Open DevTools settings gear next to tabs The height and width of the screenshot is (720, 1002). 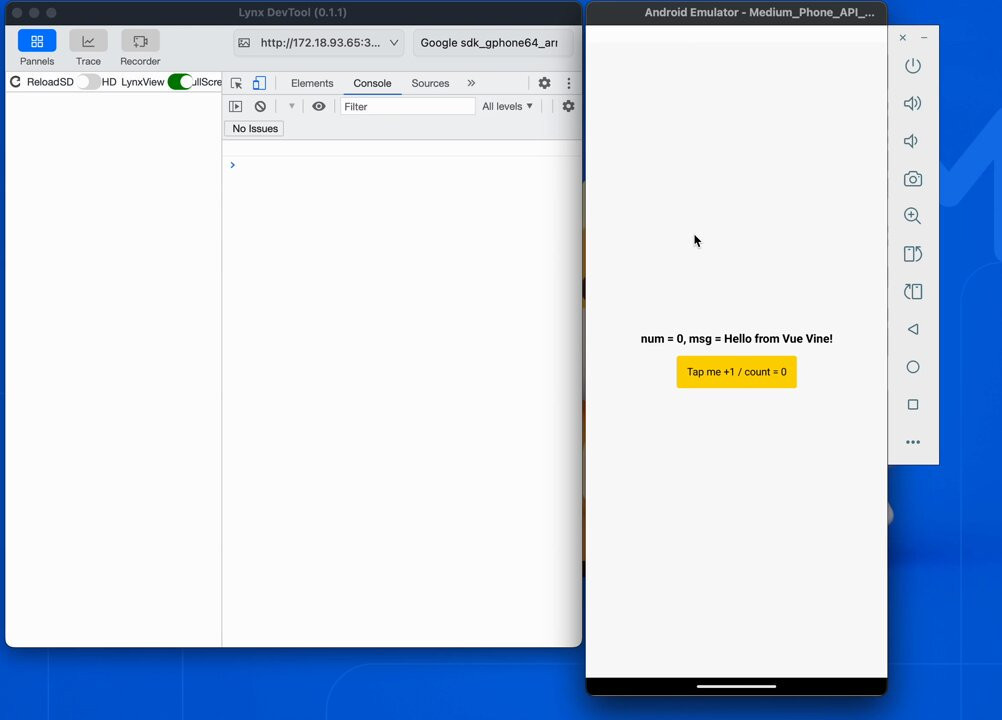click(544, 83)
